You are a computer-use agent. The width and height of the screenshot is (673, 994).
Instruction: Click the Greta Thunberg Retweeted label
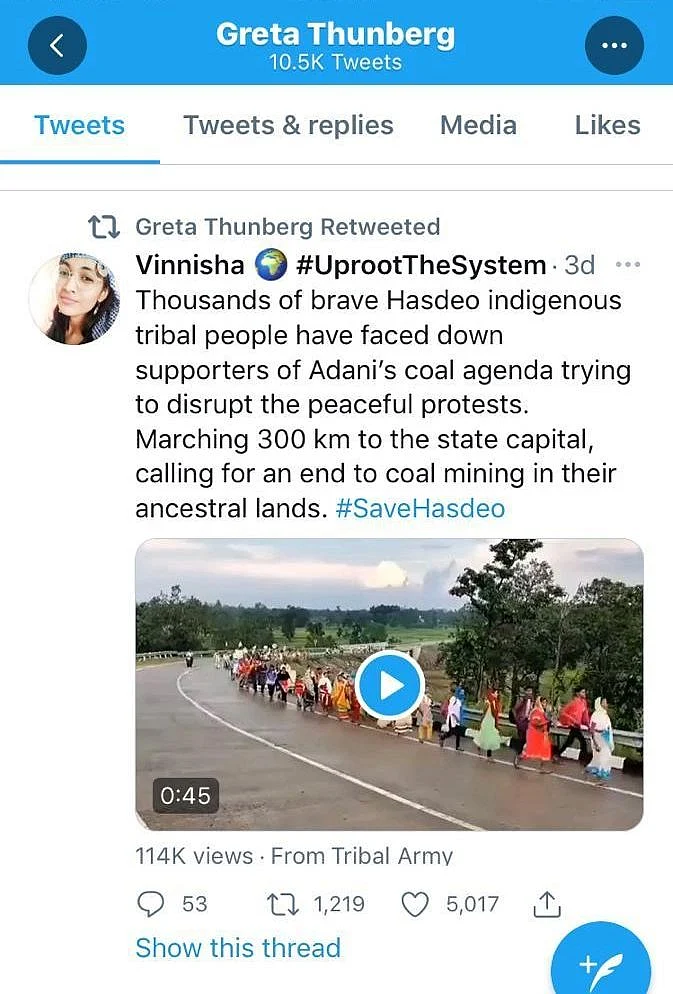tap(288, 226)
